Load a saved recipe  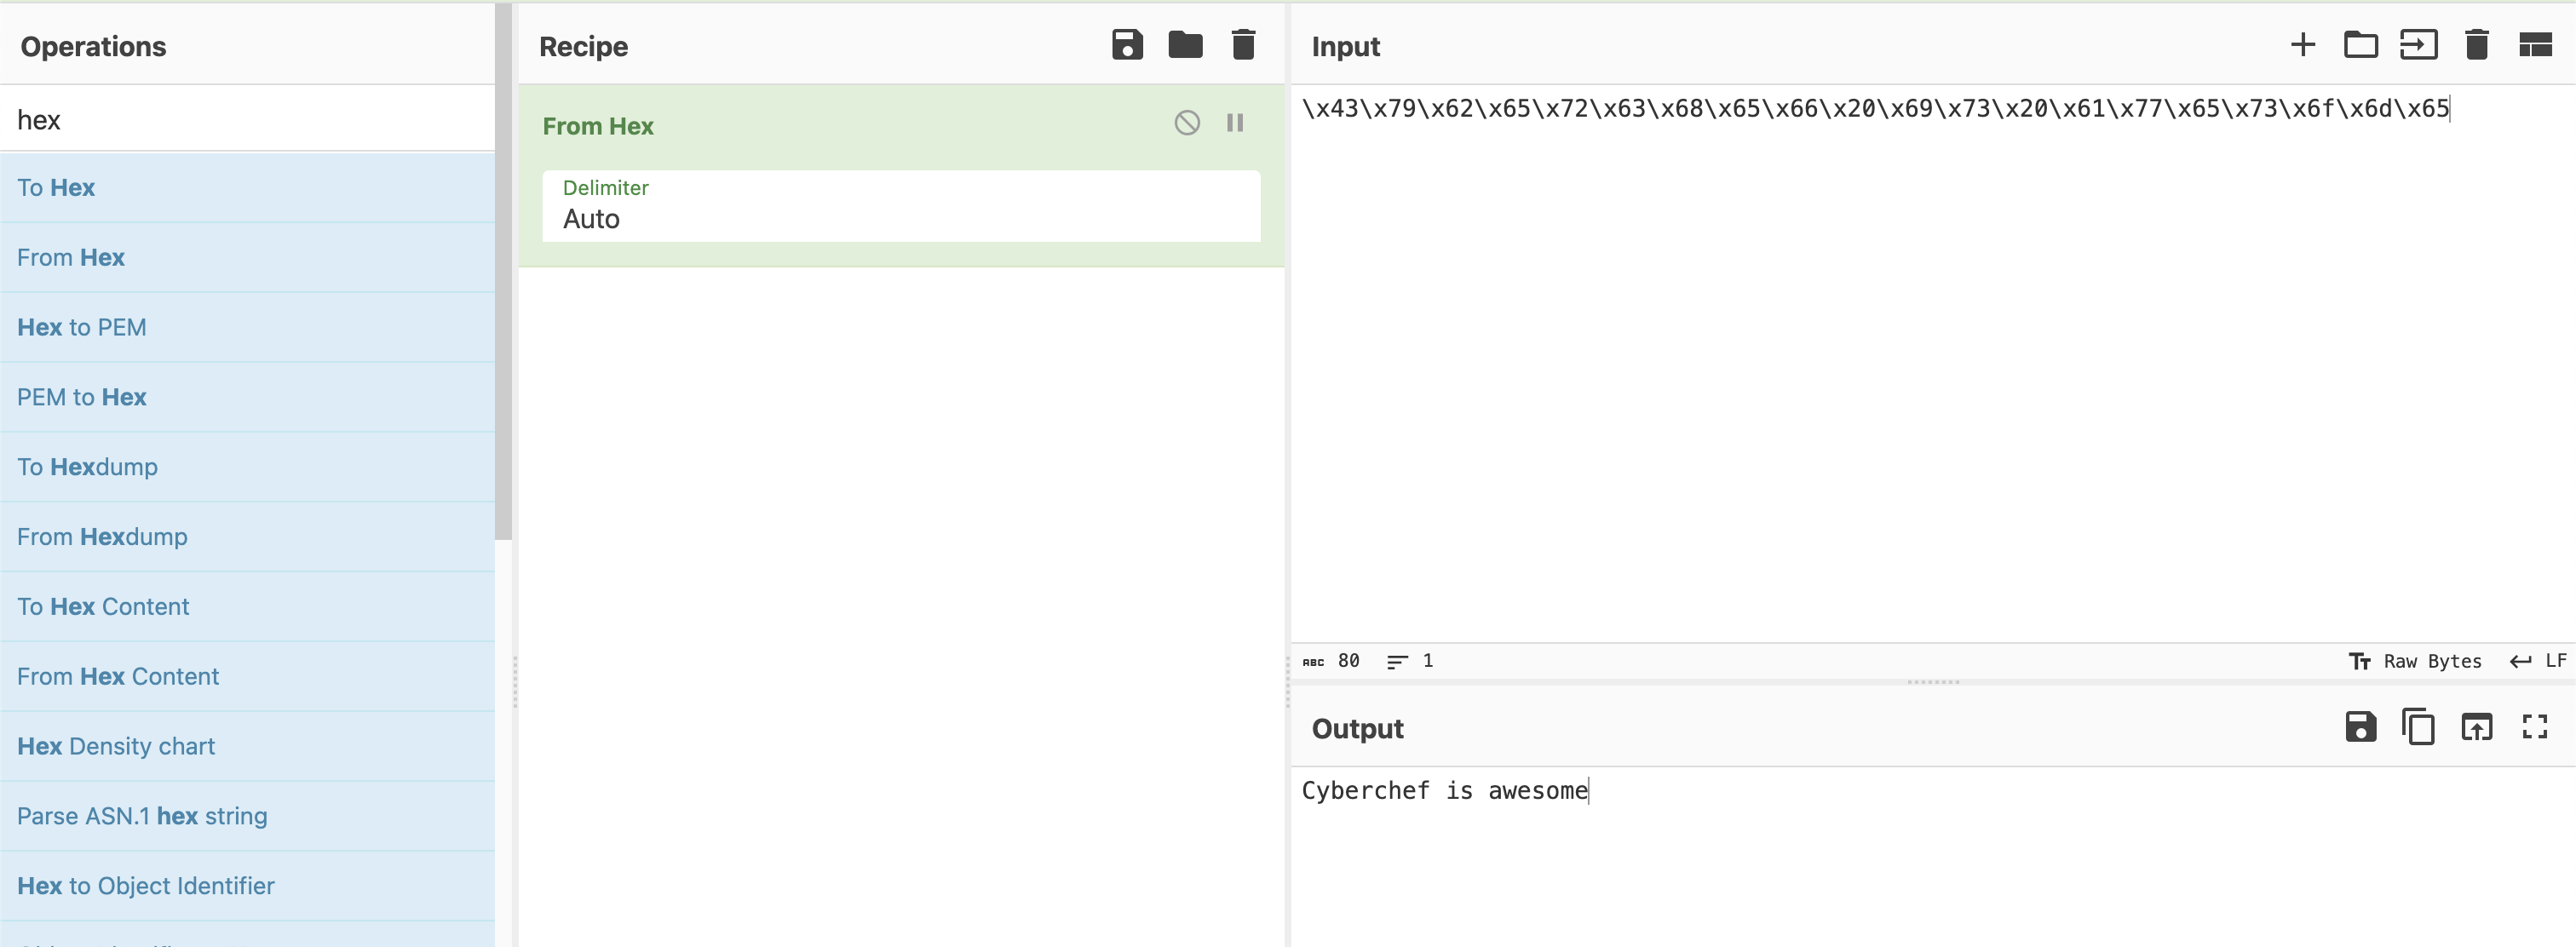click(x=1185, y=45)
